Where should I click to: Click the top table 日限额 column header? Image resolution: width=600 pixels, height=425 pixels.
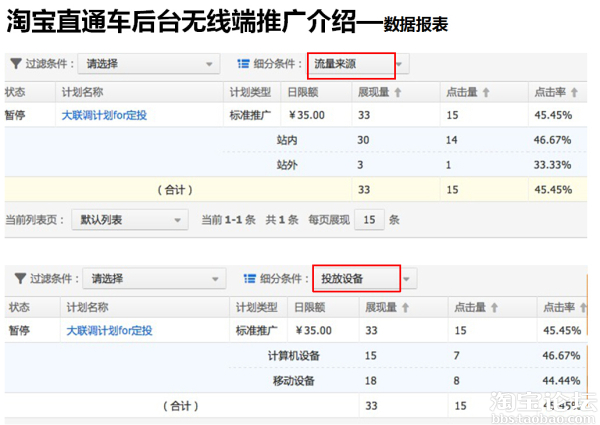click(x=303, y=92)
